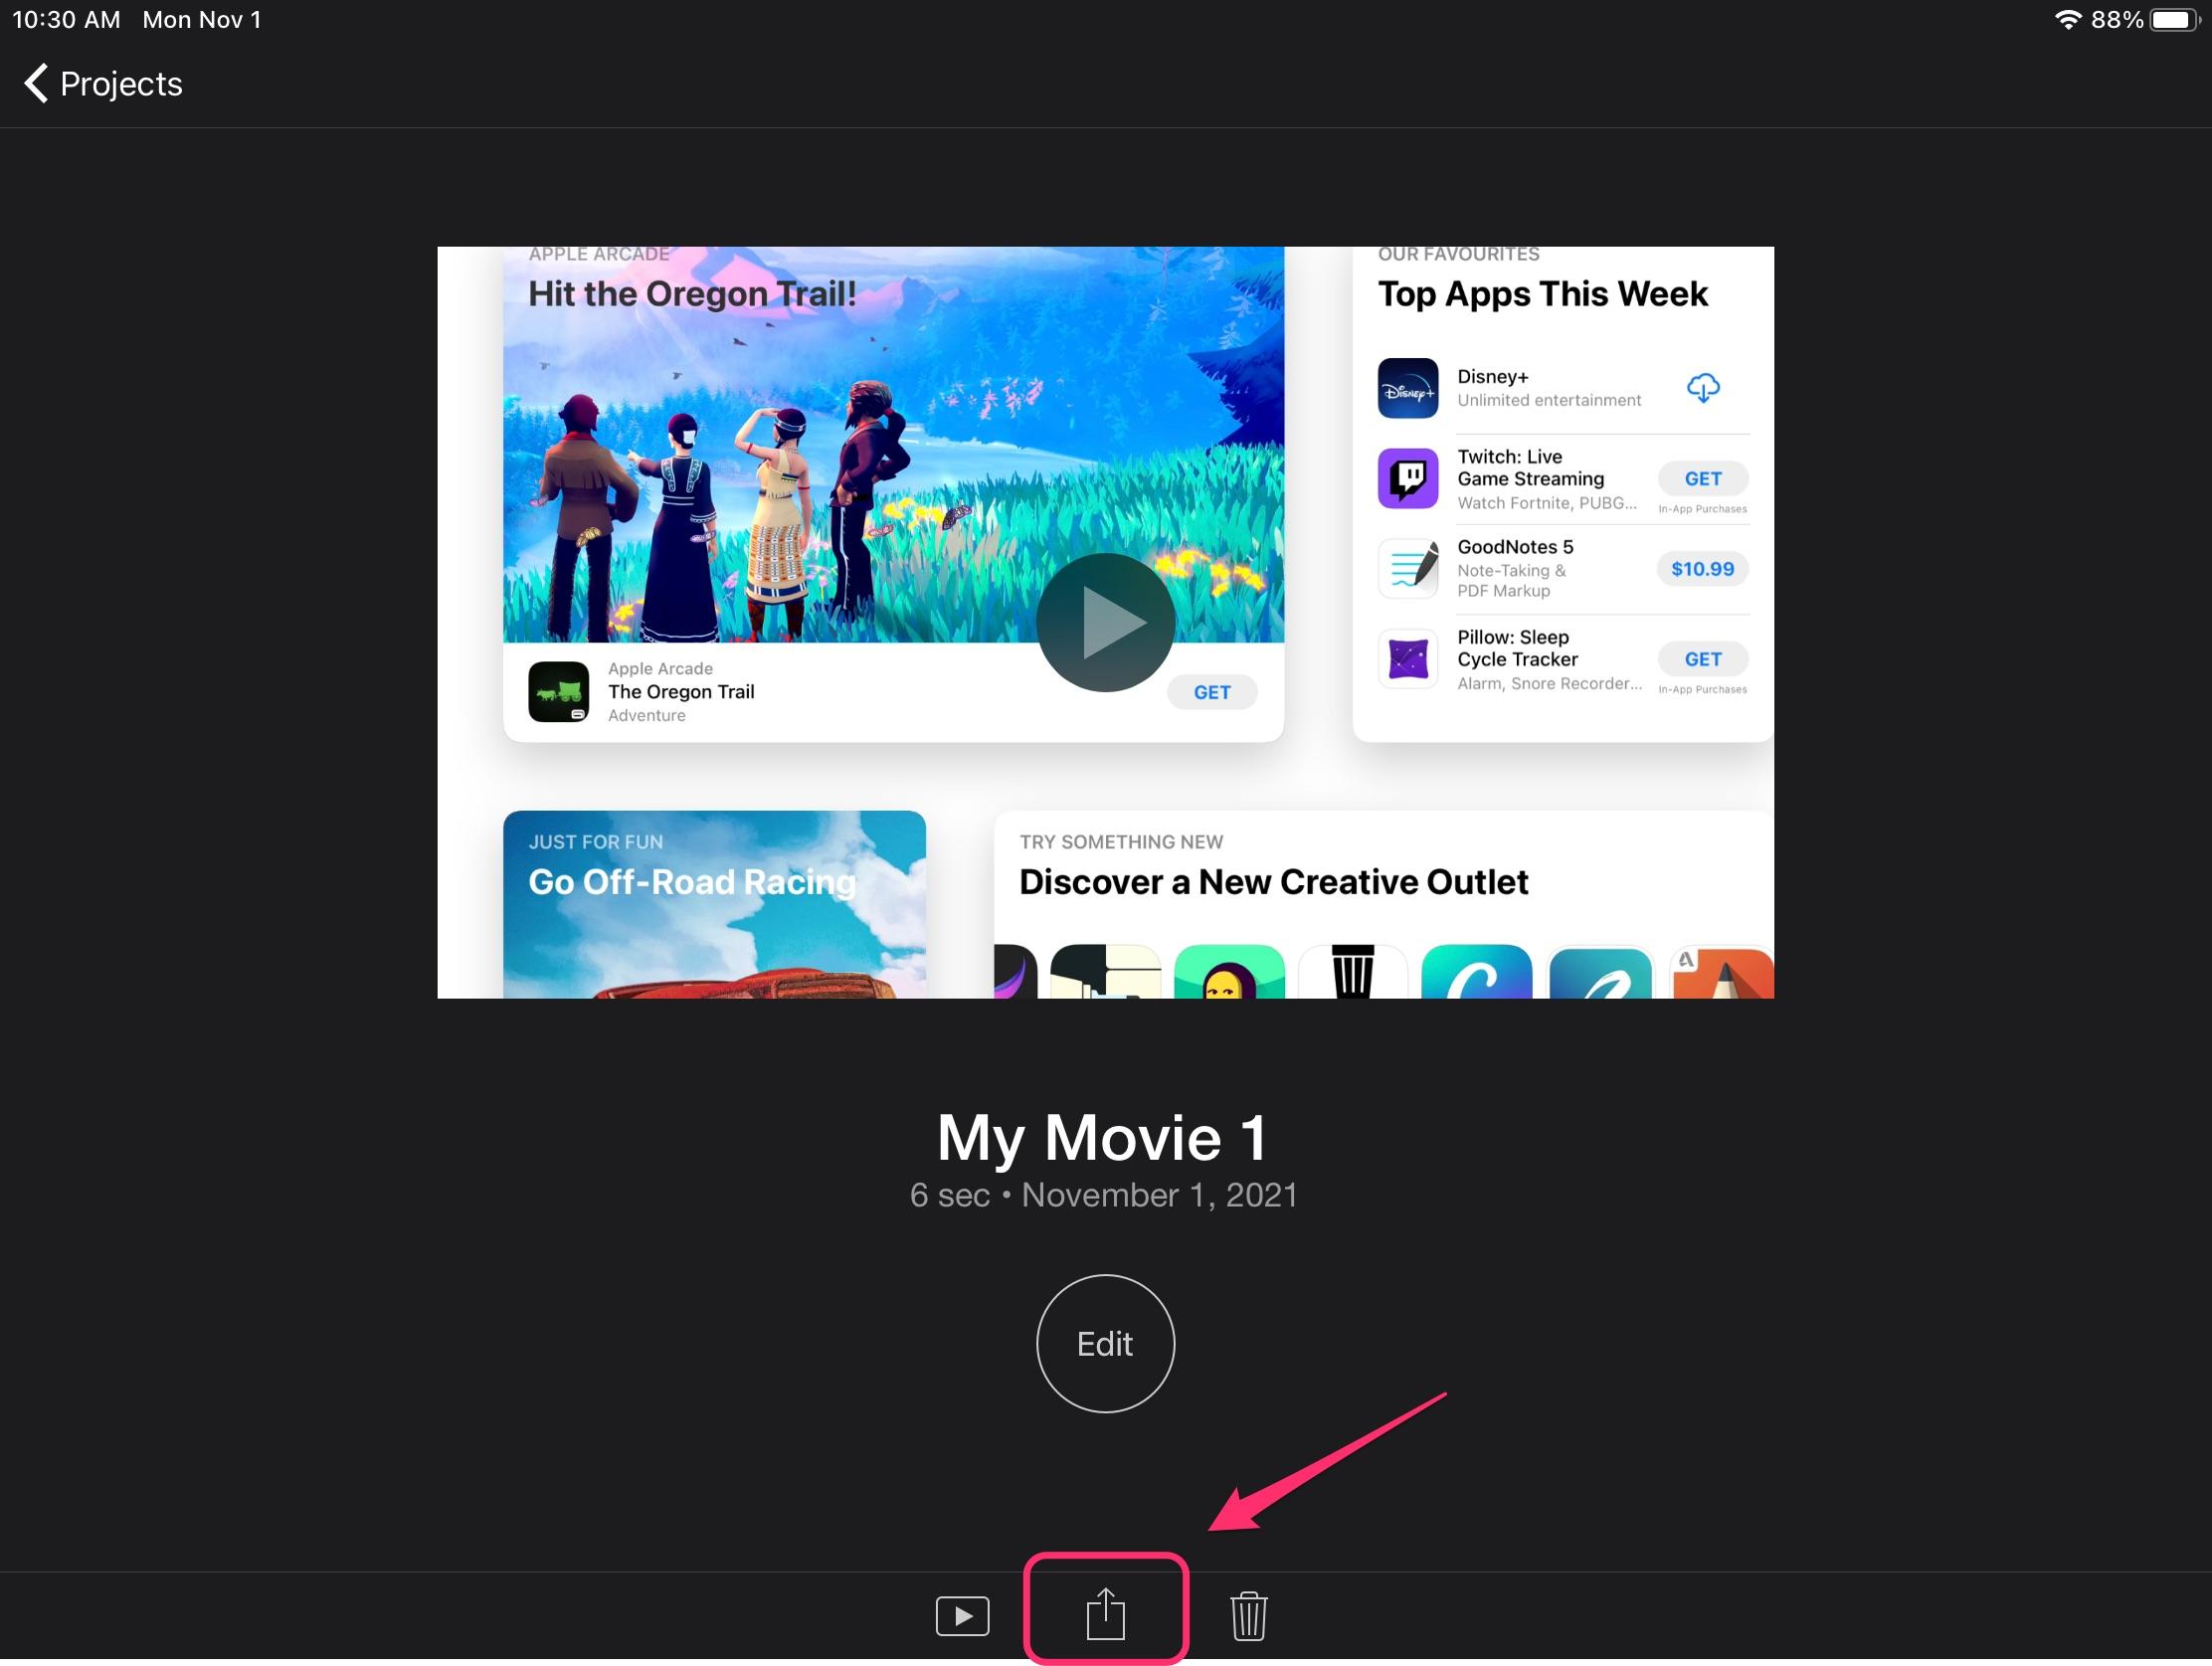Click the battery indicator in status bar
This screenshot has width=2212, height=1666.
(2173, 20)
